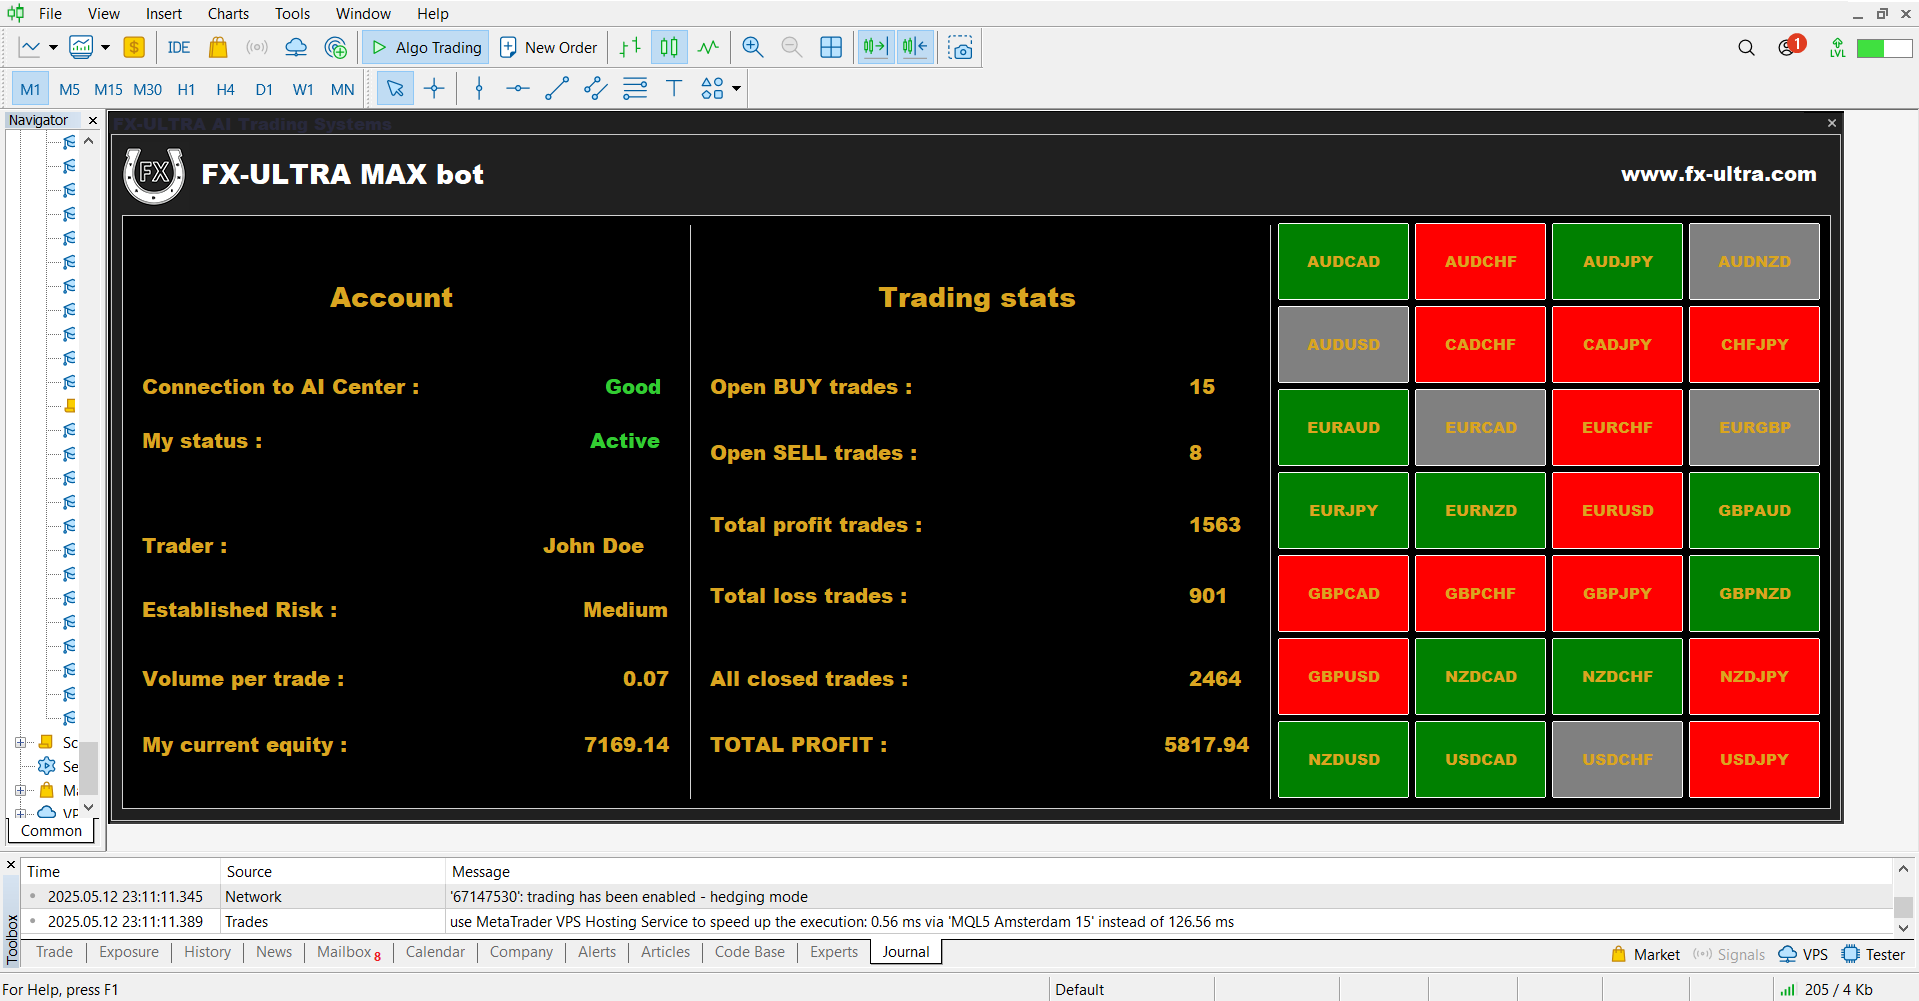
Task: Open notifications chat icon with badge
Action: tap(1790, 46)
